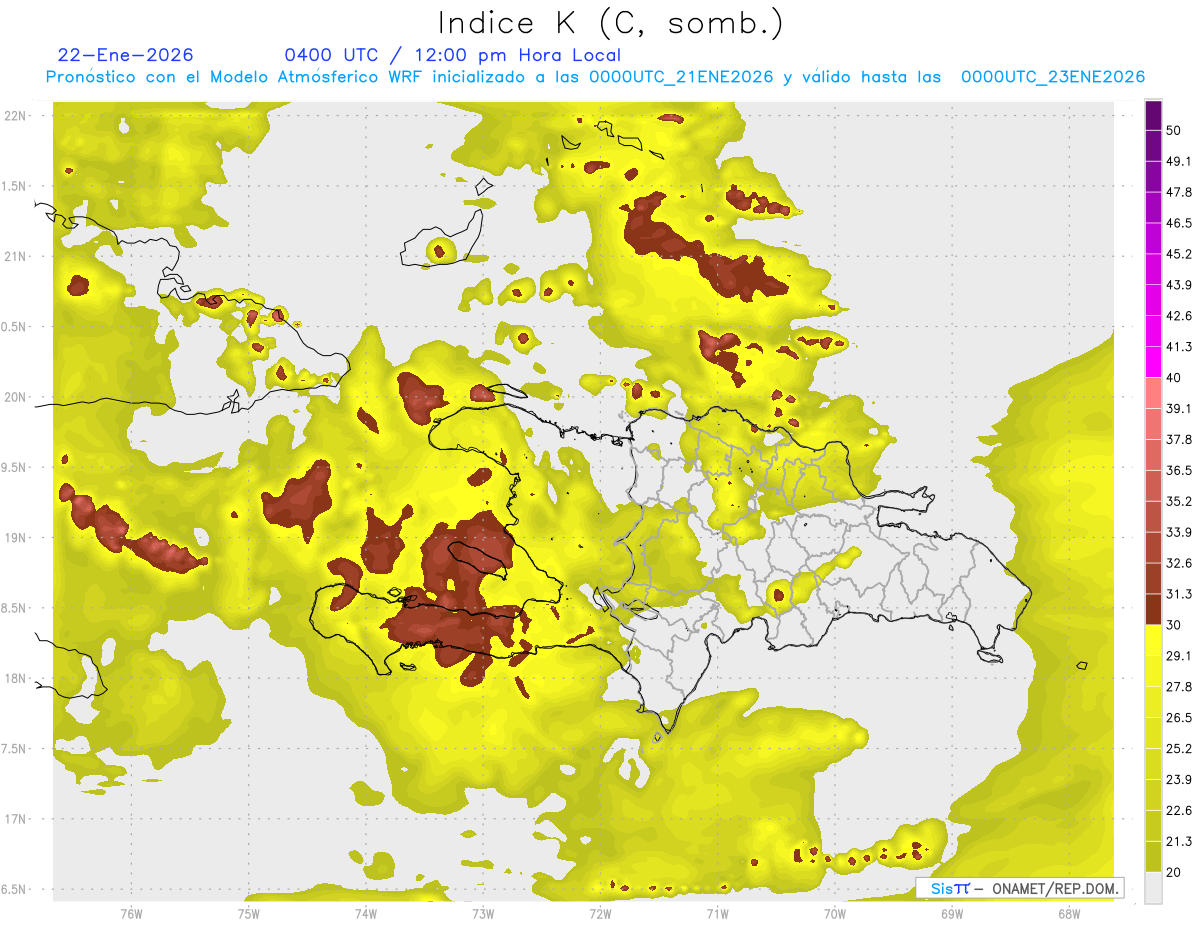
Task: Click the "0400 UTC / 12:00 pm Hora Local" time text
Action: [x=453, y=55]
